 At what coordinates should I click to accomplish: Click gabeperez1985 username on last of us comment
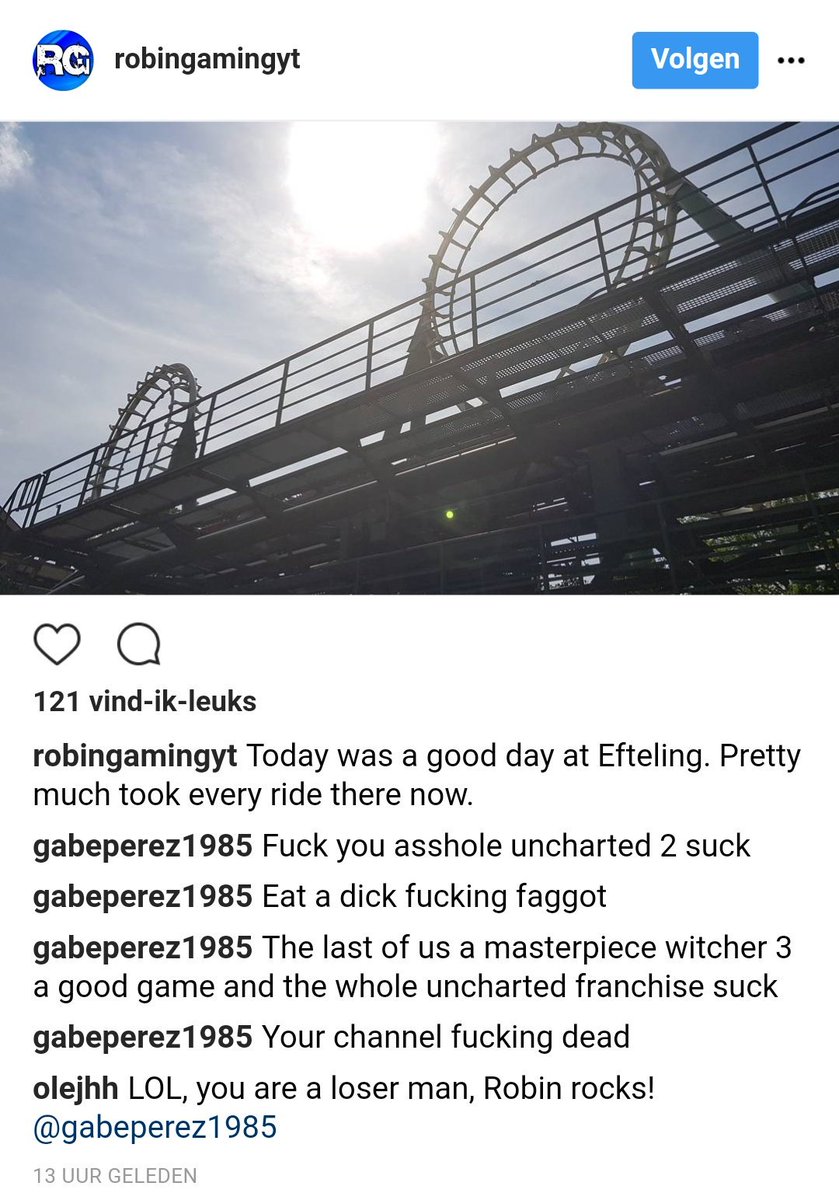(143, 946)
